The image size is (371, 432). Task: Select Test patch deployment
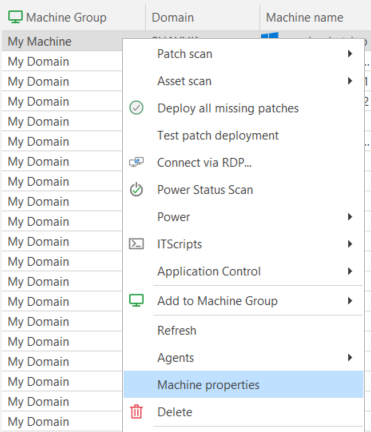(243, 135)
